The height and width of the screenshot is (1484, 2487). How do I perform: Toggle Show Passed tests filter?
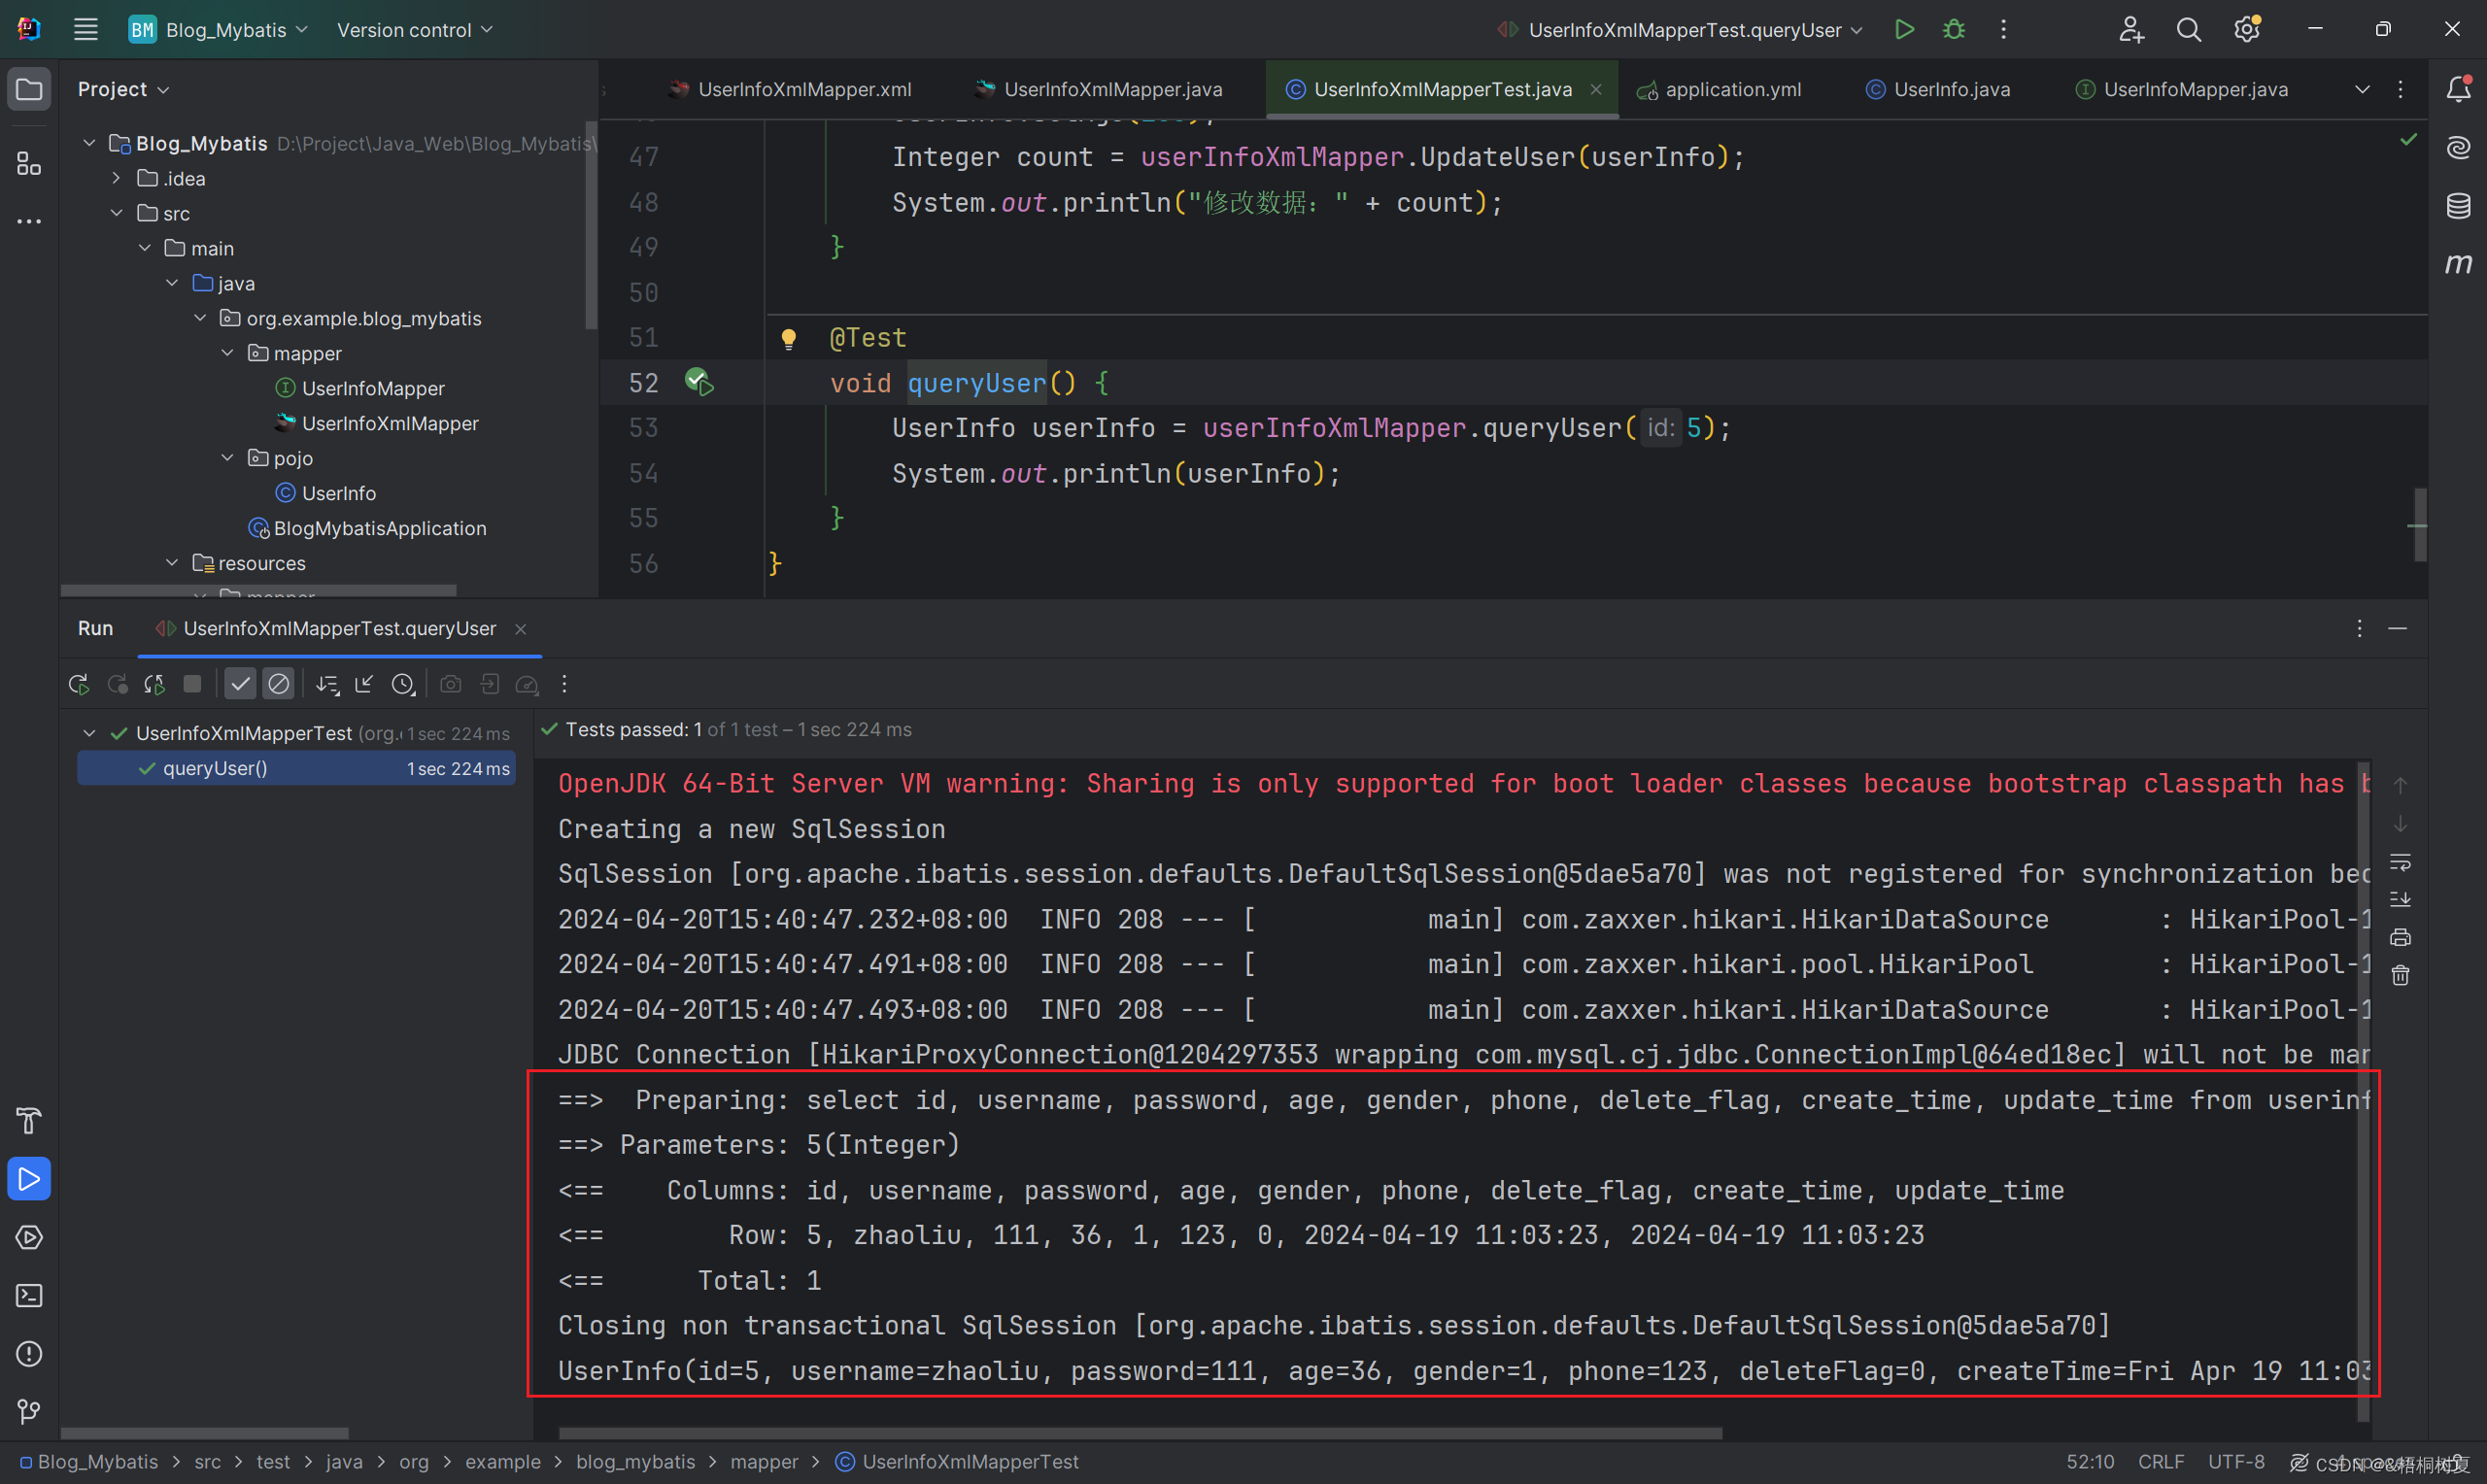pyautogui.click(x=240, y=684)
